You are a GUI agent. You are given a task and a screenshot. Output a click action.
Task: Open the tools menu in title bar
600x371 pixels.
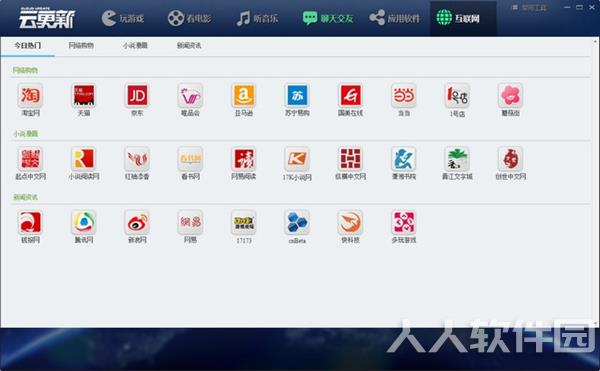(530, 7)
